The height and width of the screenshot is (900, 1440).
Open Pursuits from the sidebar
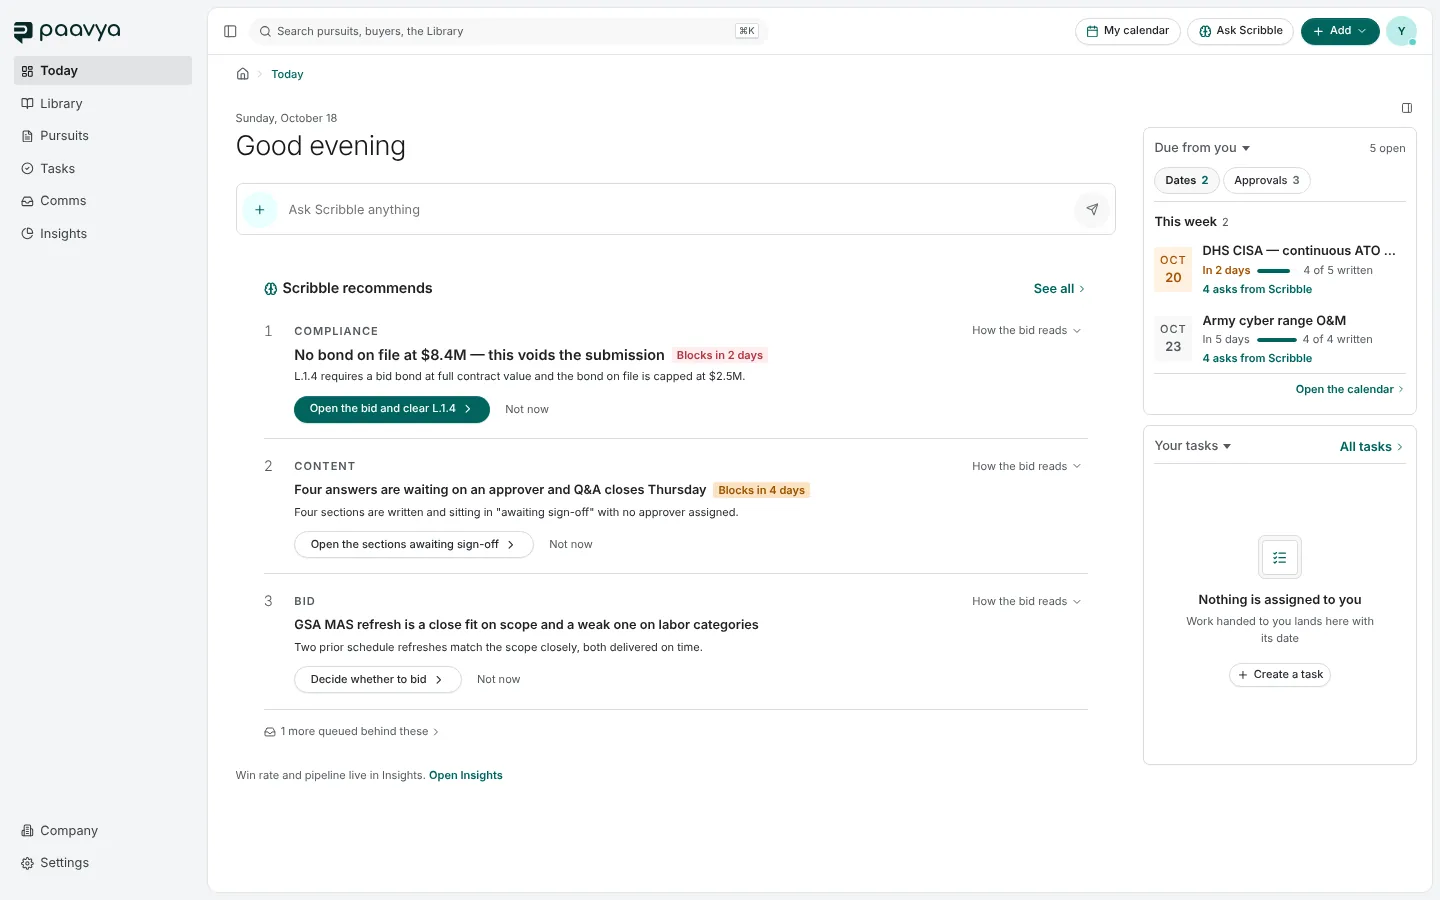(x=103, y=136)
